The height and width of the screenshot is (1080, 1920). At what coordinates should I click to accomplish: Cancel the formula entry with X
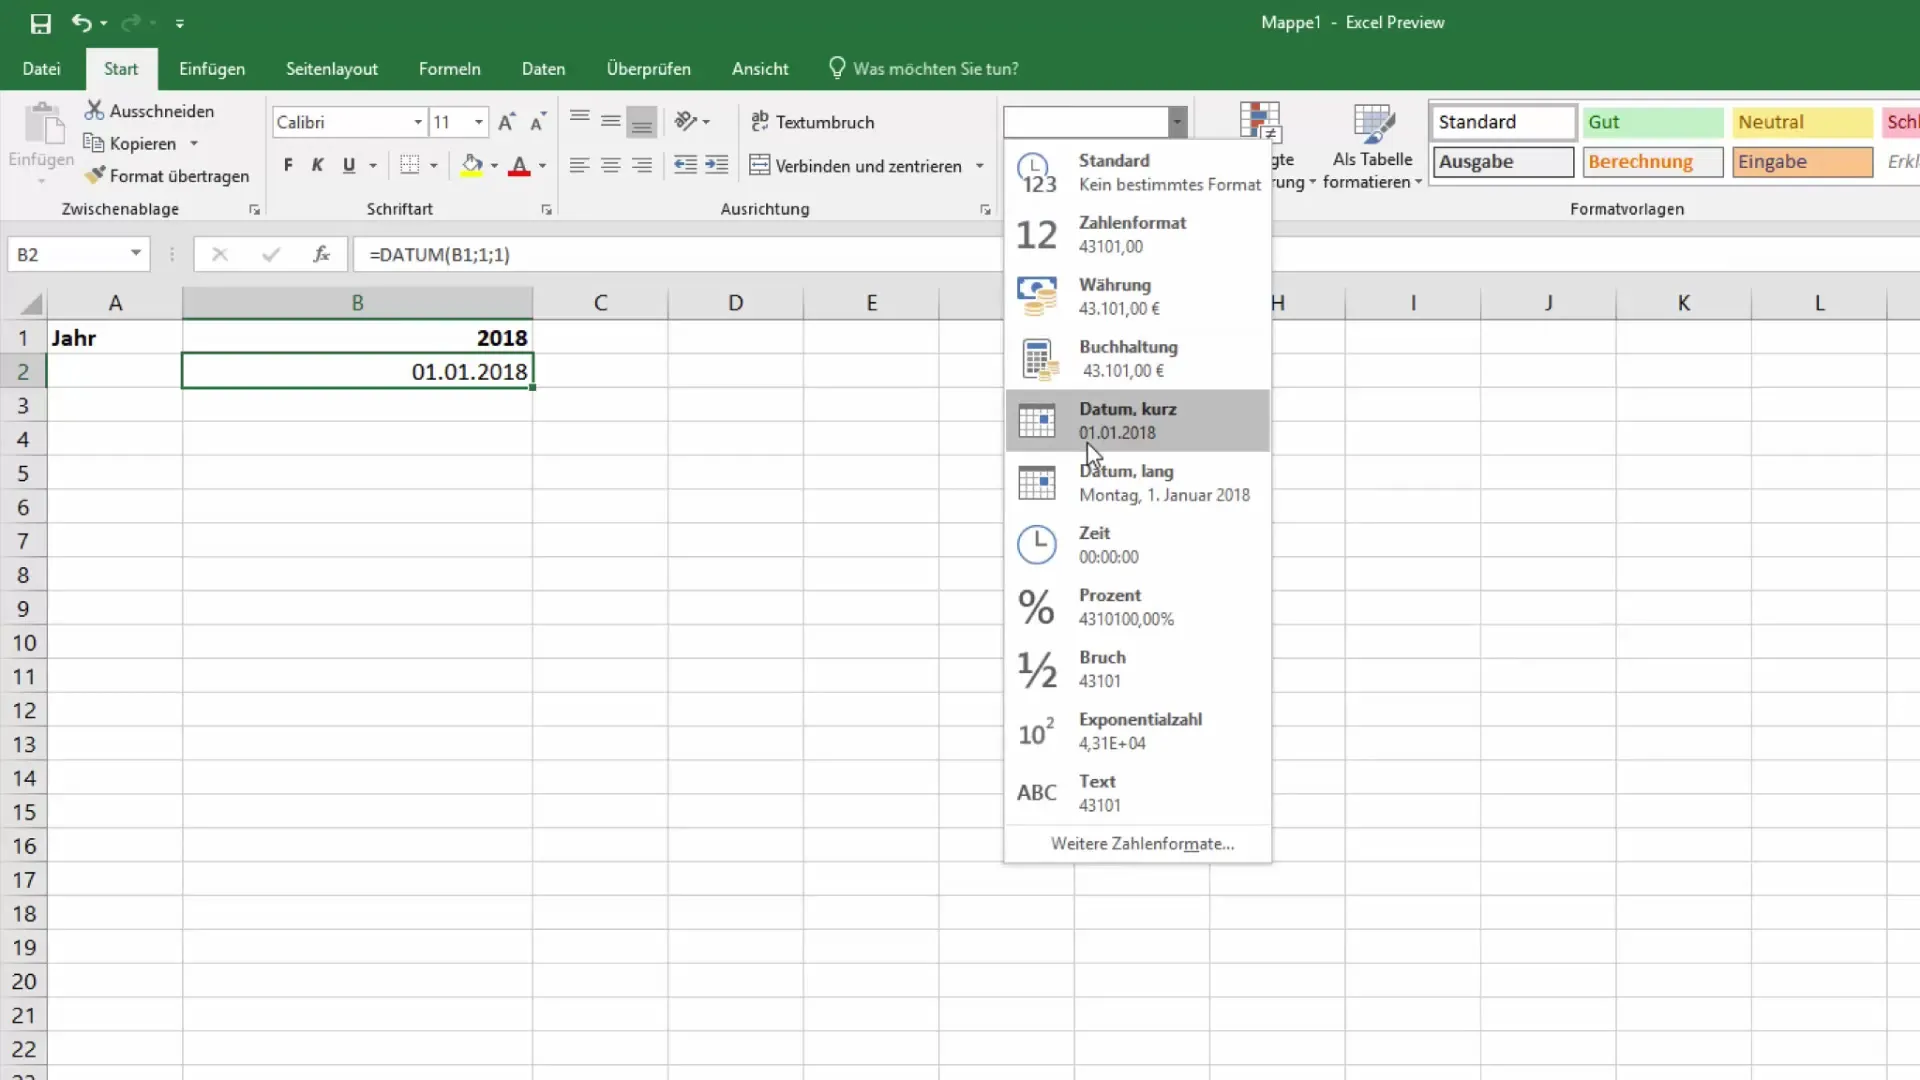pyautogui.click(x=220, y=254)
